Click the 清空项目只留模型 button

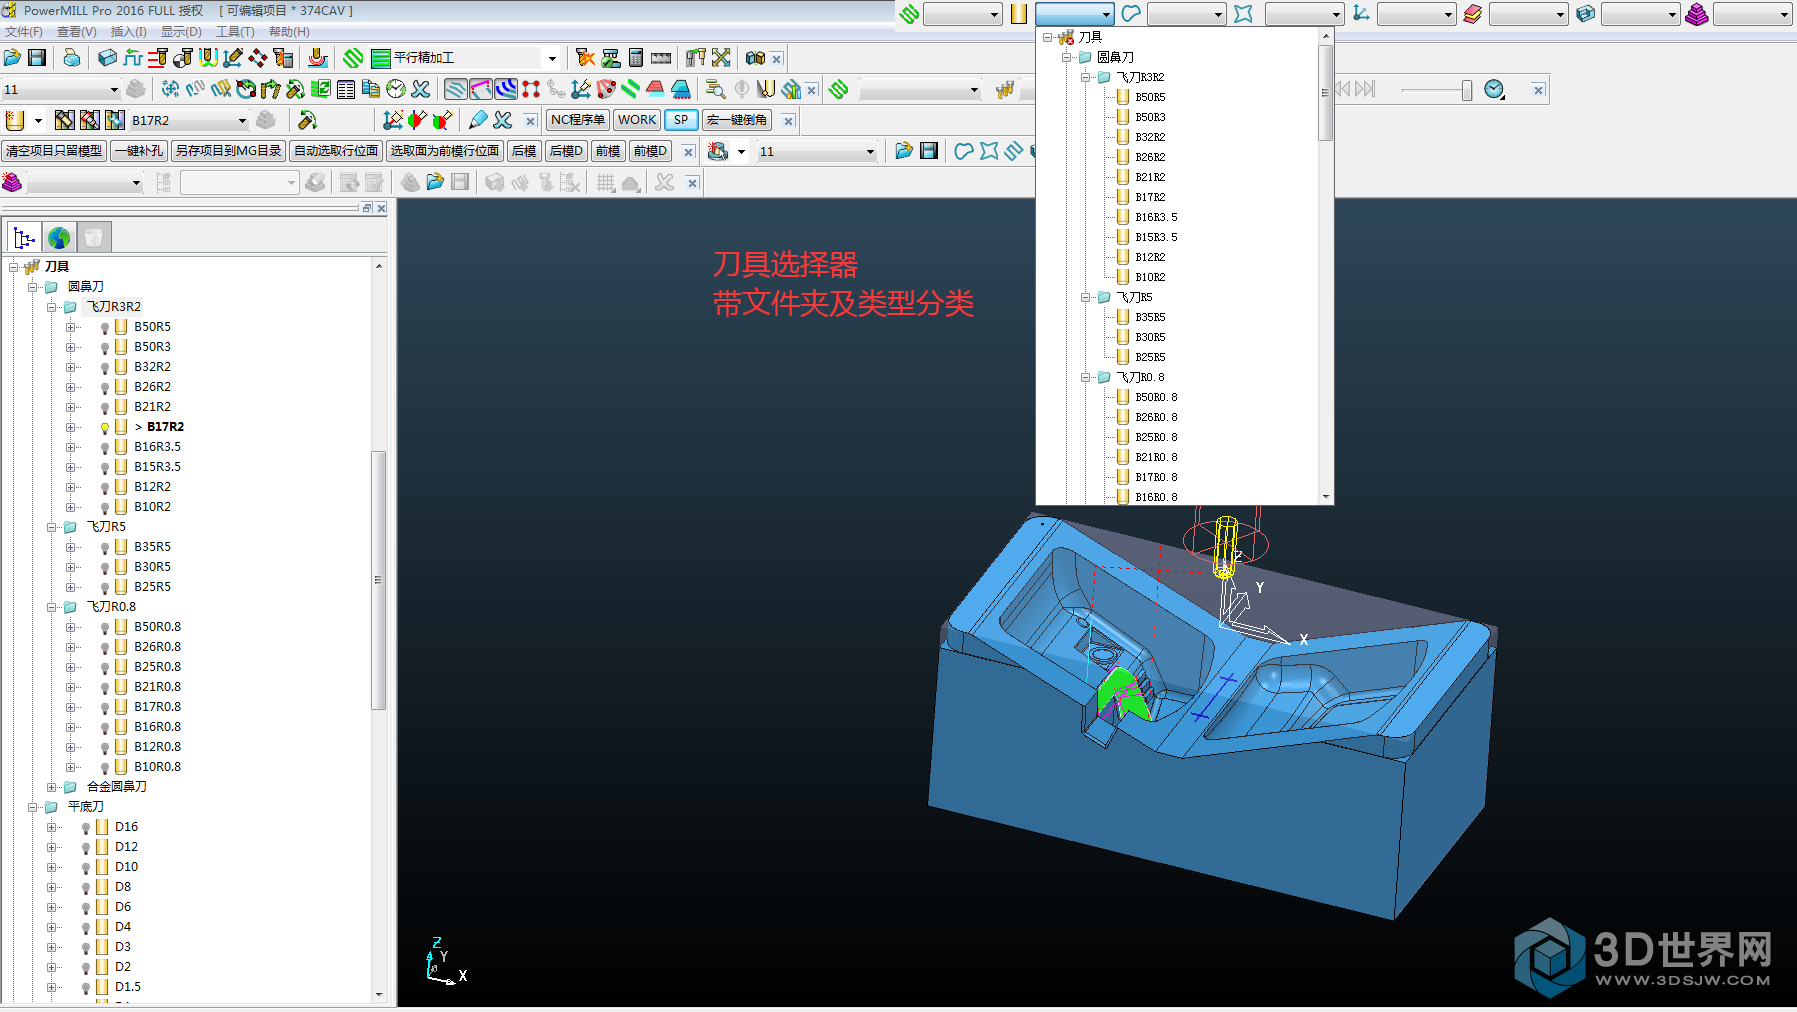54,151
